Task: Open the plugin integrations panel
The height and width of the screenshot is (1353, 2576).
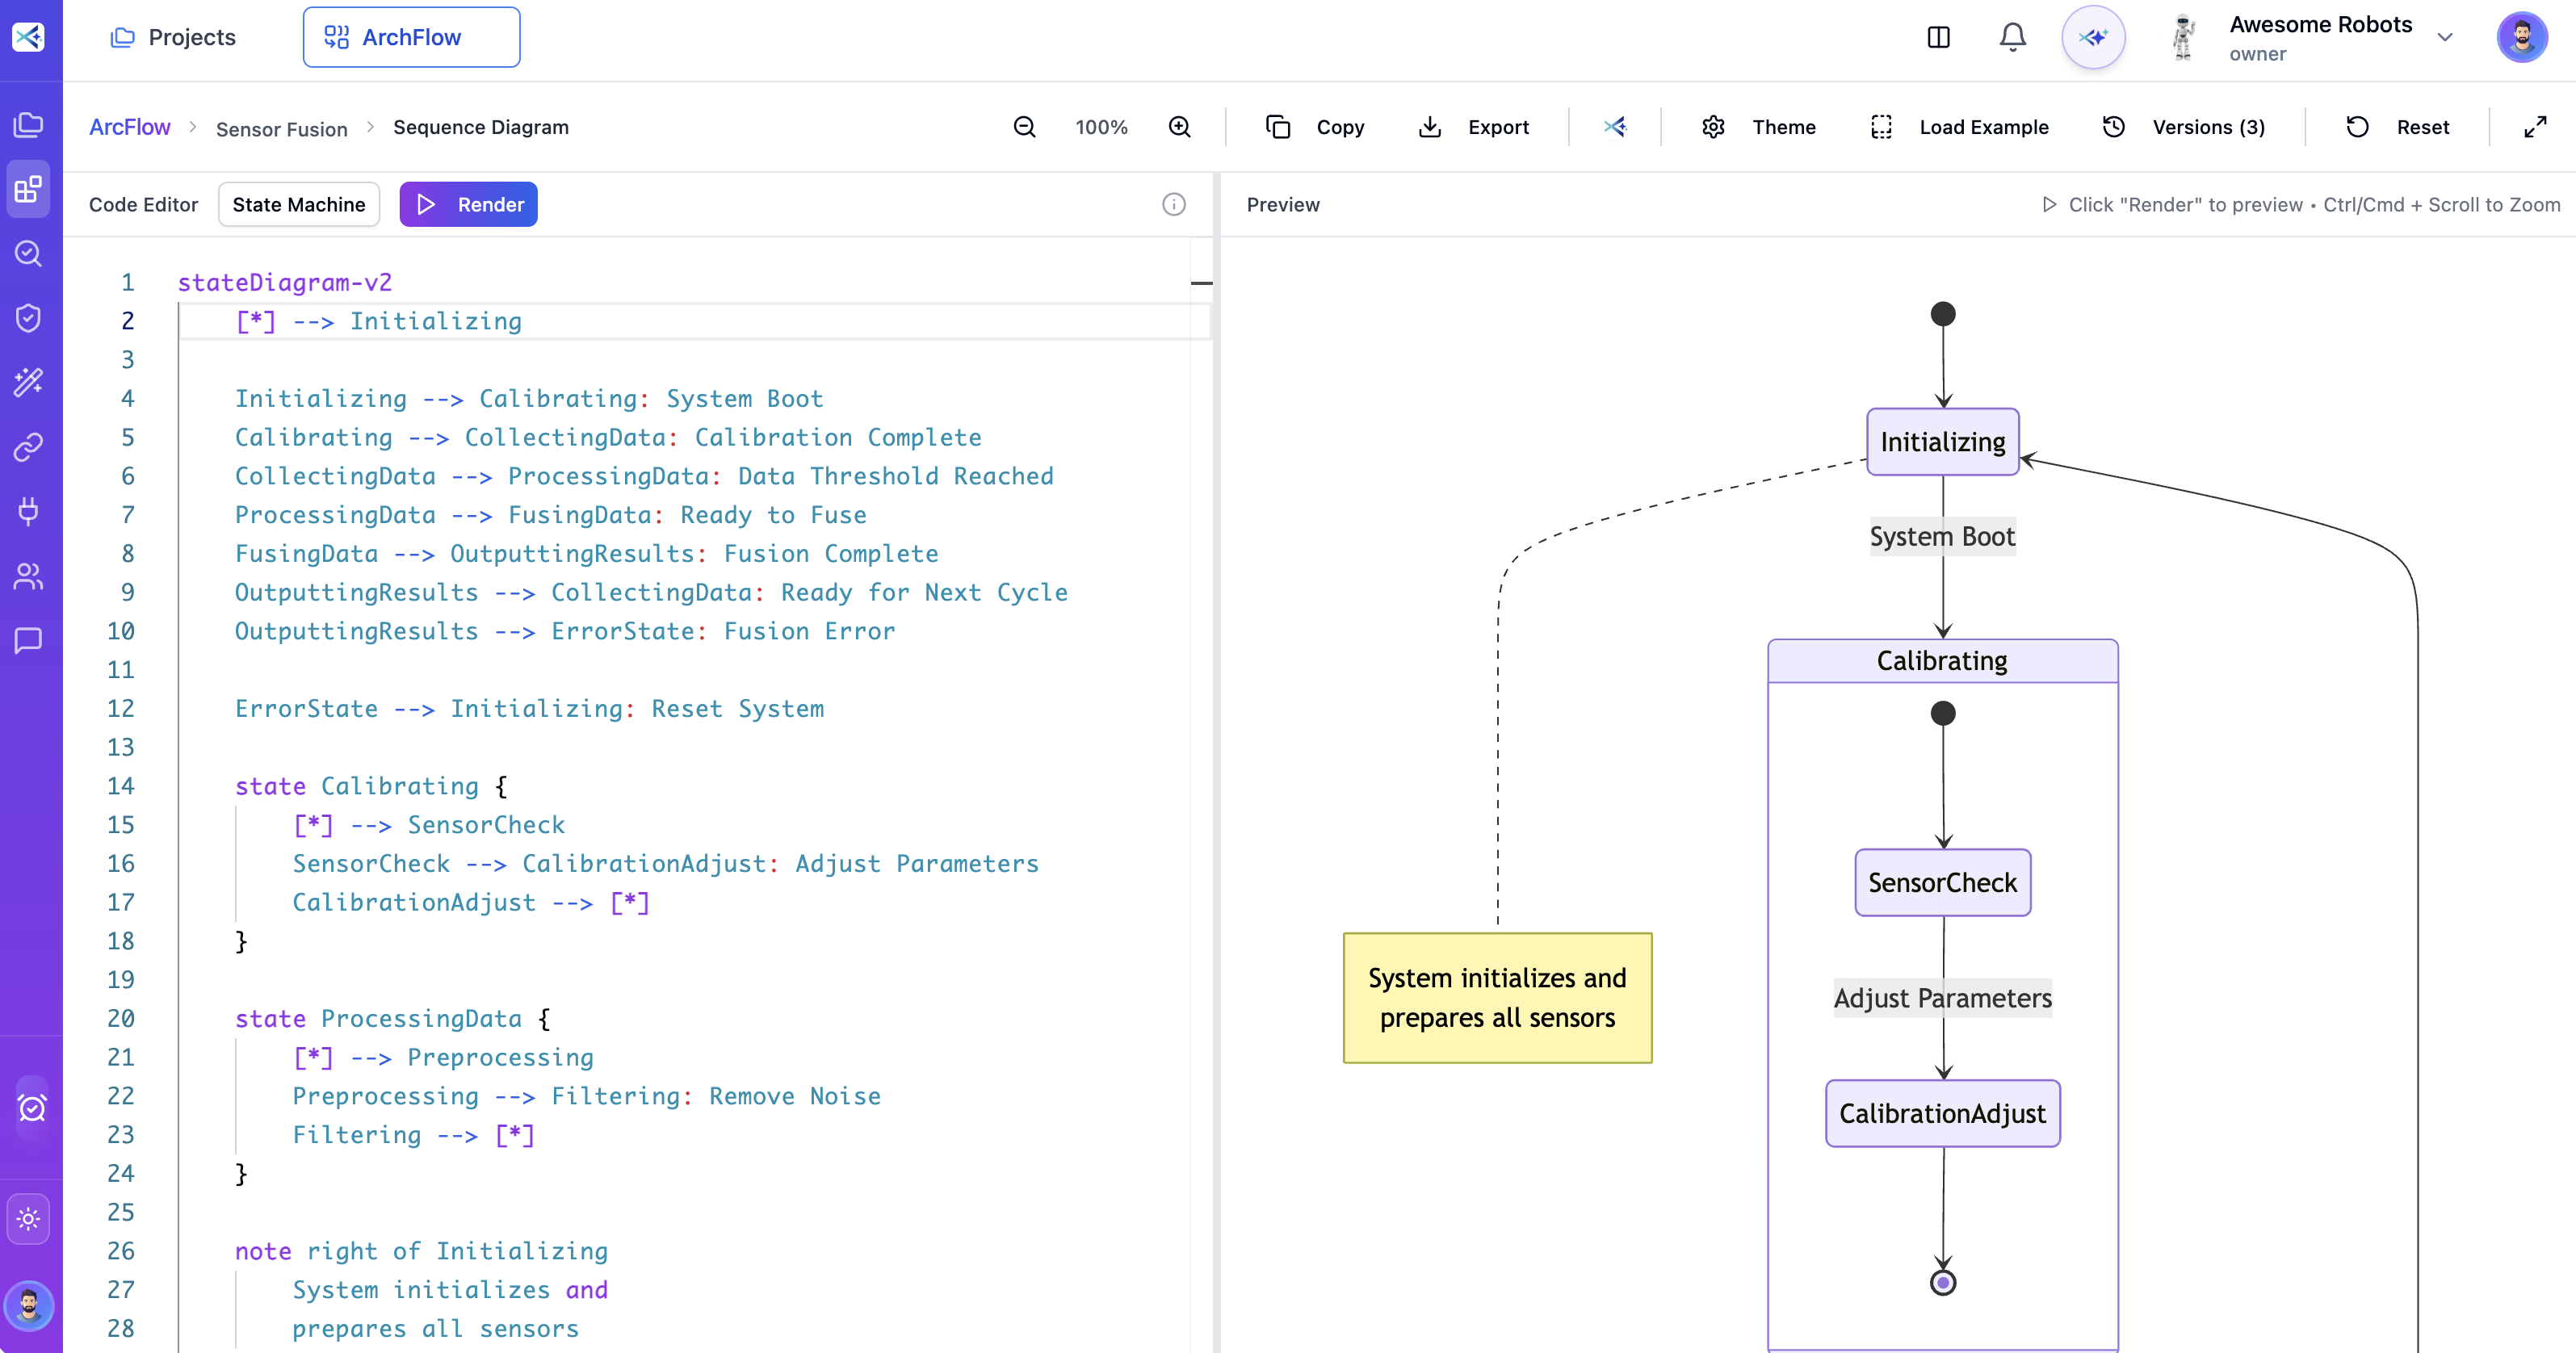Action: [28, 512]
